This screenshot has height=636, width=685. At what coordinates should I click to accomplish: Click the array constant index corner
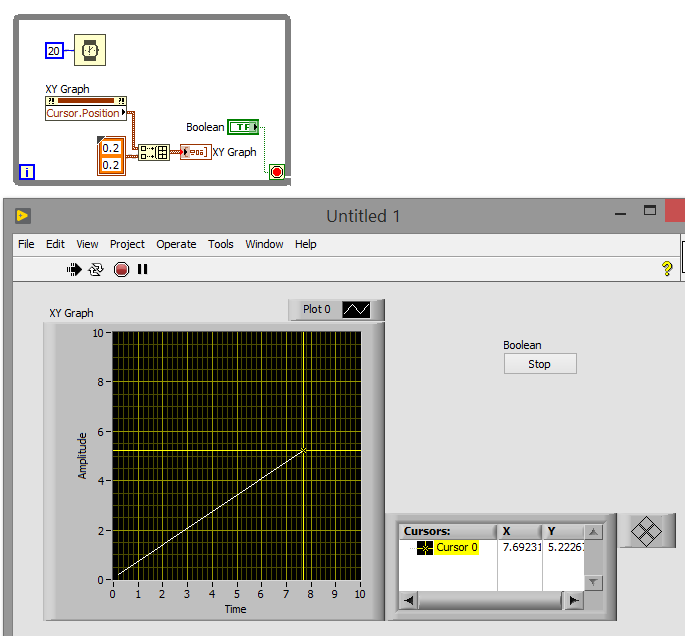(100, 140)
